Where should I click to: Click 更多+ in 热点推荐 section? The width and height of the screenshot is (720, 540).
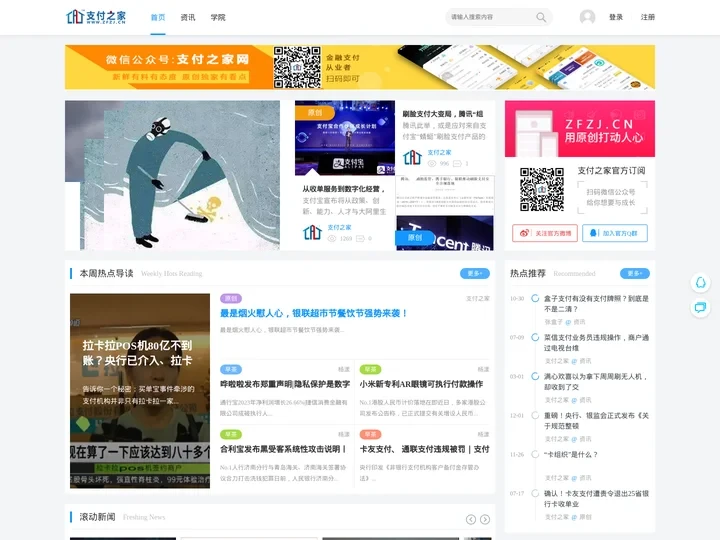tap(635, 274)
